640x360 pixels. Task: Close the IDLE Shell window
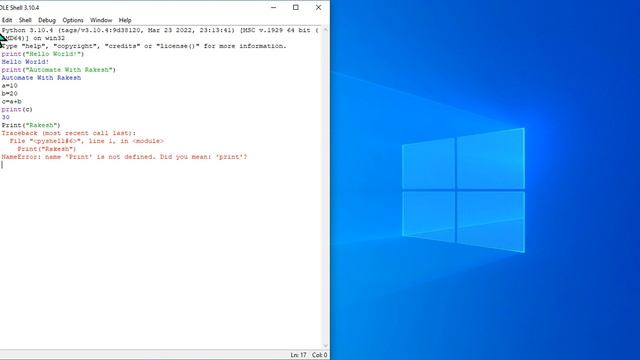[318, 7]
